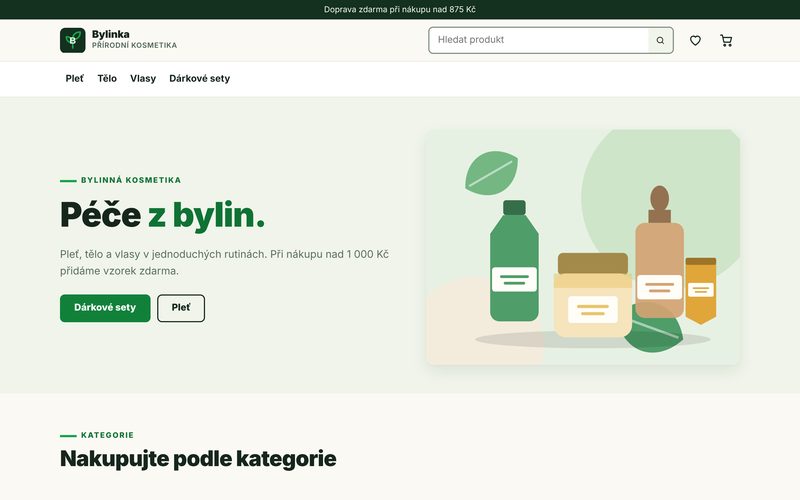
Task: Click the free shipping announcement banner
Action: [x=400, y=9]
